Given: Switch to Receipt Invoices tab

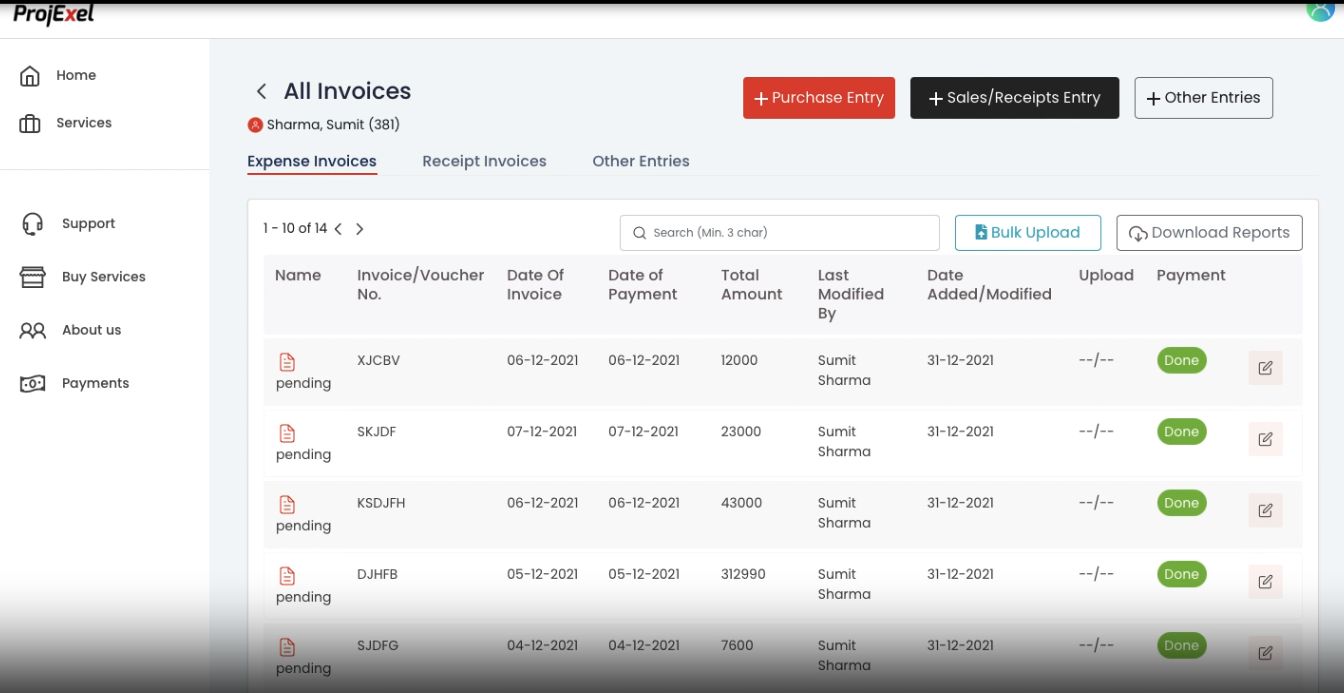Looking at the screenshot, I should (x=484, y=161).
